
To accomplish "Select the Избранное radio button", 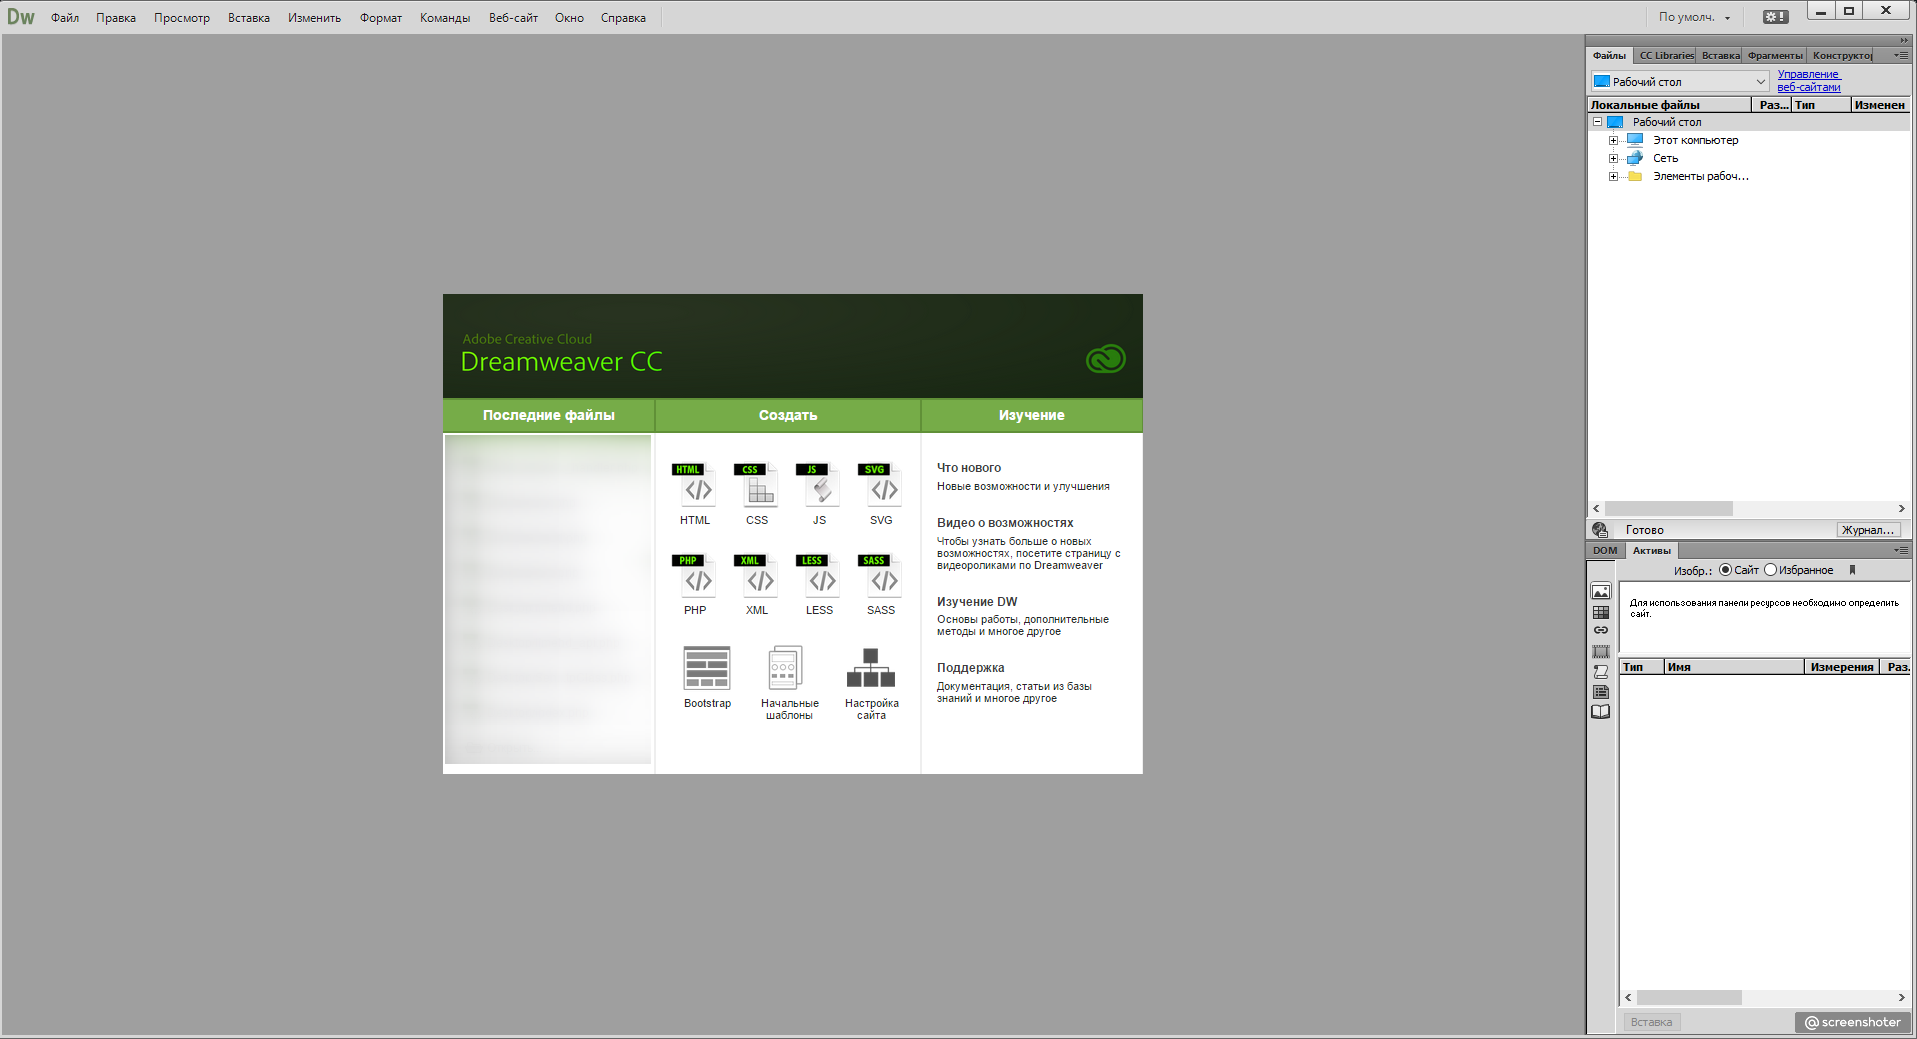I will tap(1770, 570).
